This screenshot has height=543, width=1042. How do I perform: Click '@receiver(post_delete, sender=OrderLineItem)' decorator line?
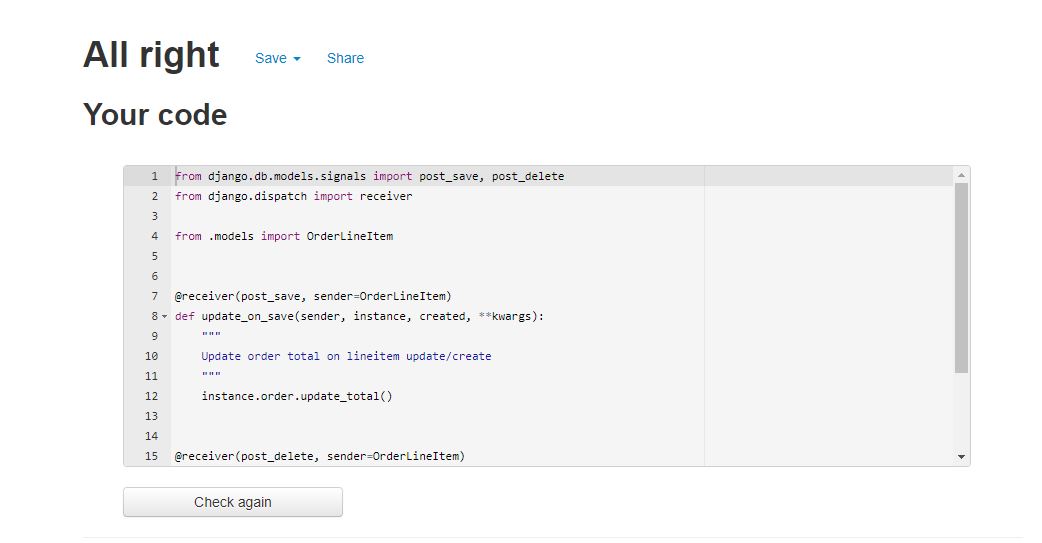[320, 456]
